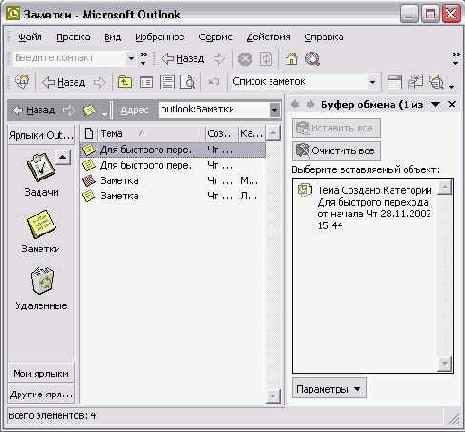Open the Сервис menu

pos(215,37)
